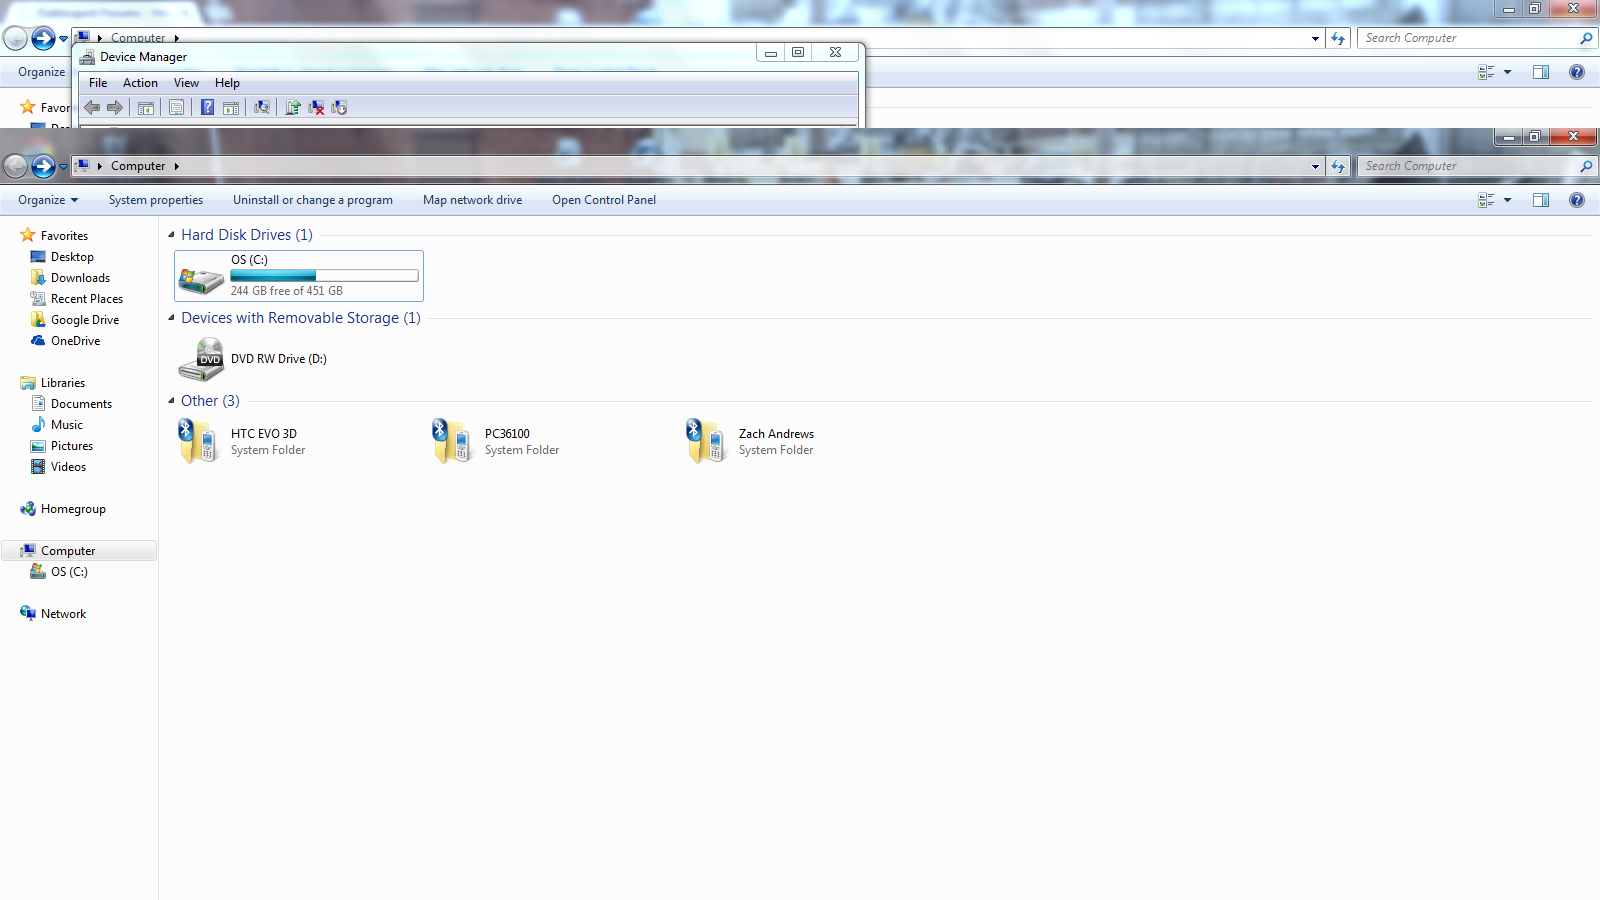Screen dimensions: 1600x900
Task: Collapse the Hard Disk Drives group
Action: click(171, 235)
